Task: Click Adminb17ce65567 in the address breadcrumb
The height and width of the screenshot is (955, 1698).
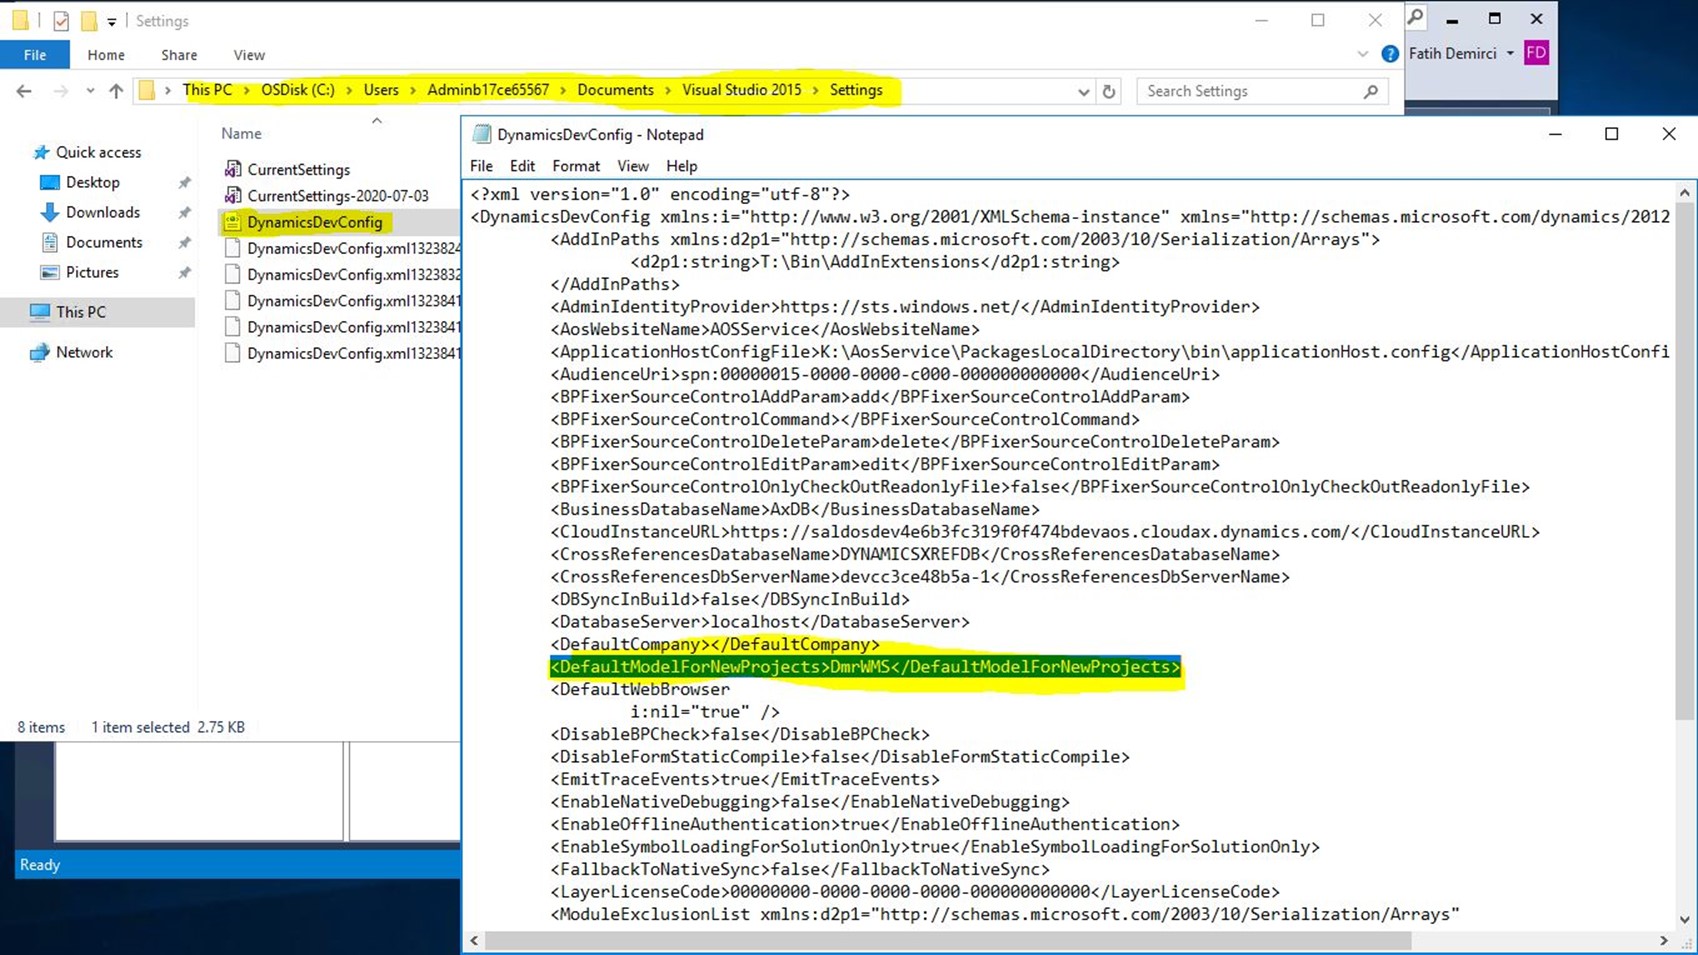Action: pyautogui.click(x=488, y=90)
